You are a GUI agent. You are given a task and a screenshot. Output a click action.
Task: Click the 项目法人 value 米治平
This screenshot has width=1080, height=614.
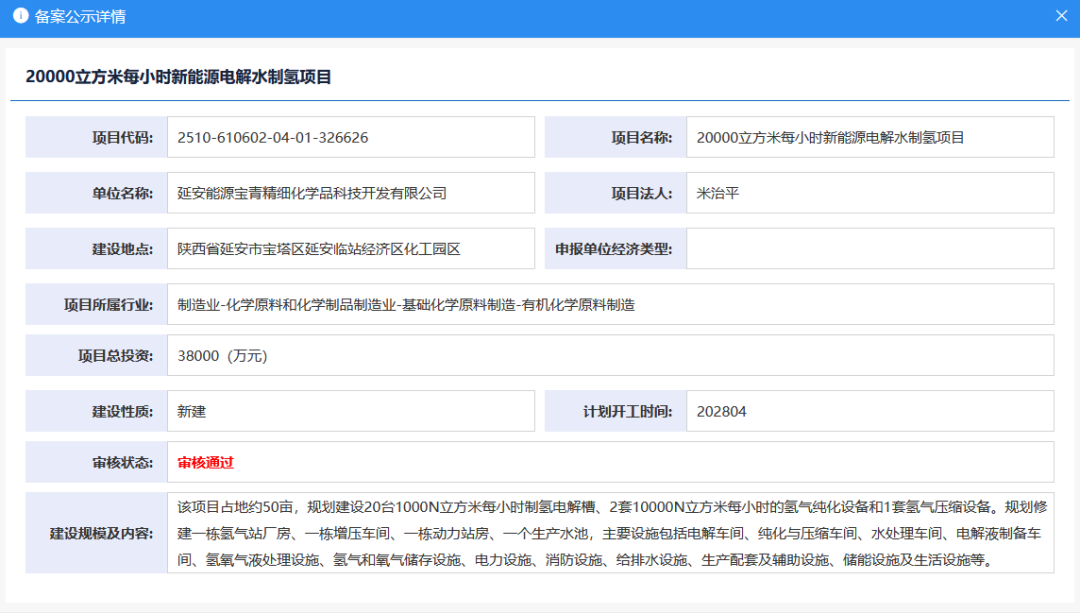click(718, 193)
